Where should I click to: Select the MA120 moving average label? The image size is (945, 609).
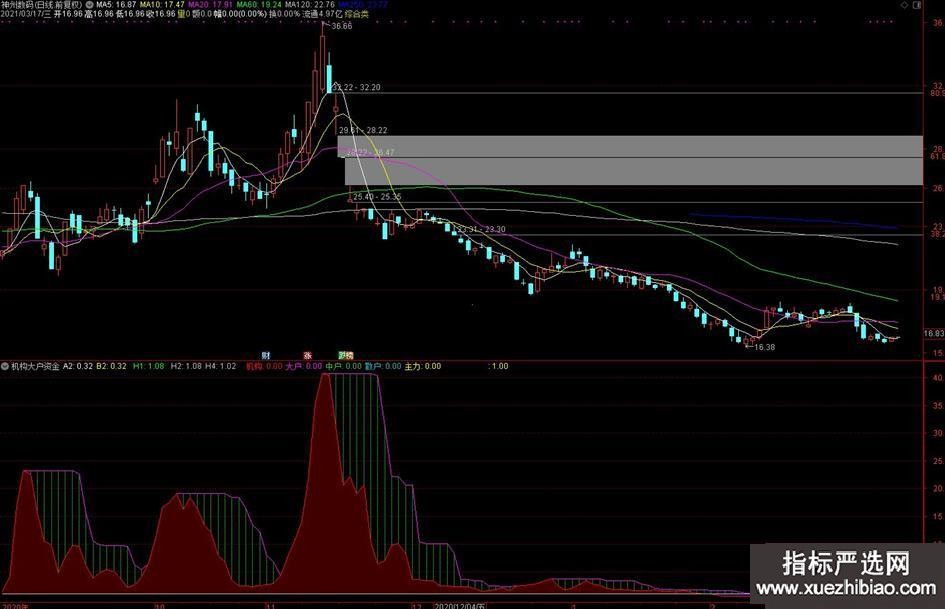308,5
